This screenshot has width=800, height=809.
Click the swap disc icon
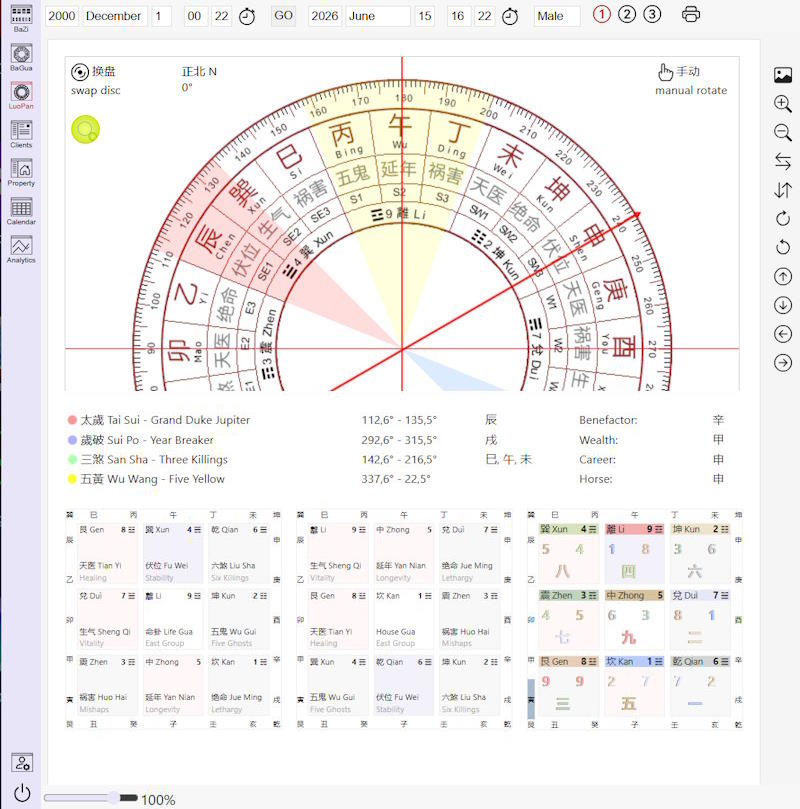pos(79,72)
